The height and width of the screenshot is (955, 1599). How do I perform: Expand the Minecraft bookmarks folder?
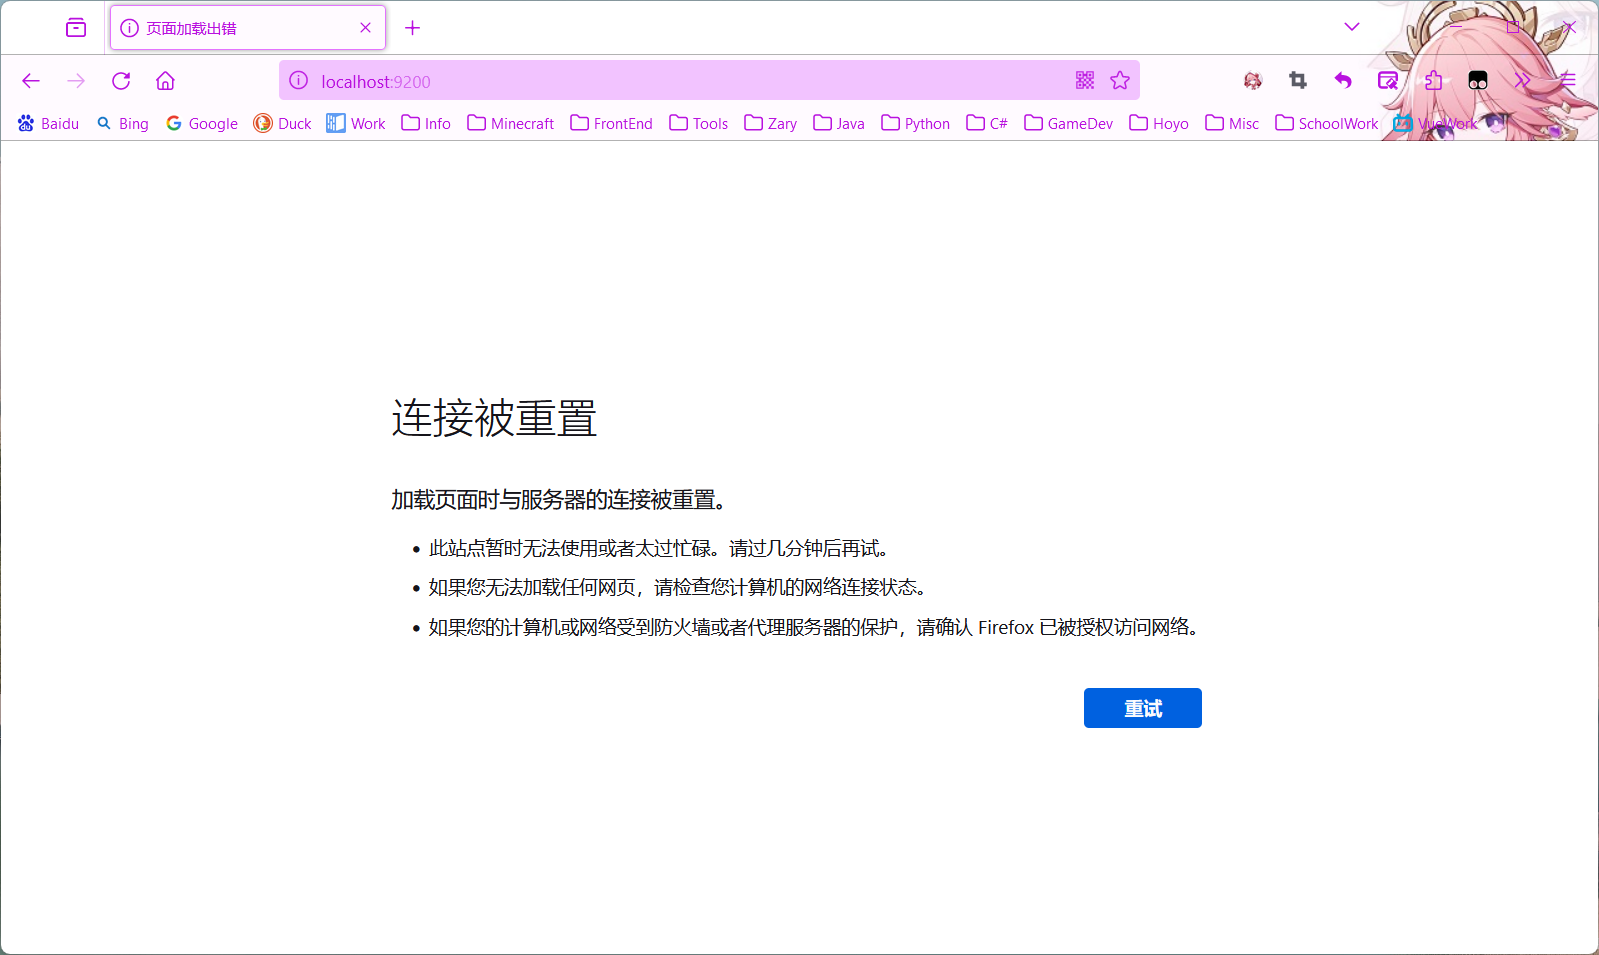tap(511, 123)
